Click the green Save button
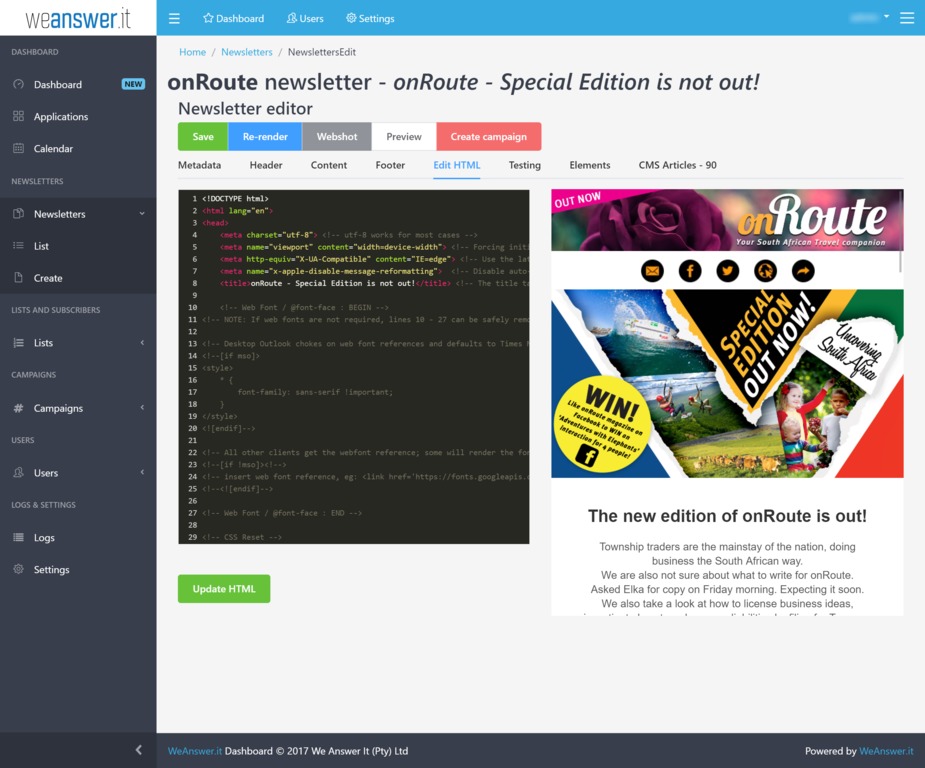 coord(203,137)
